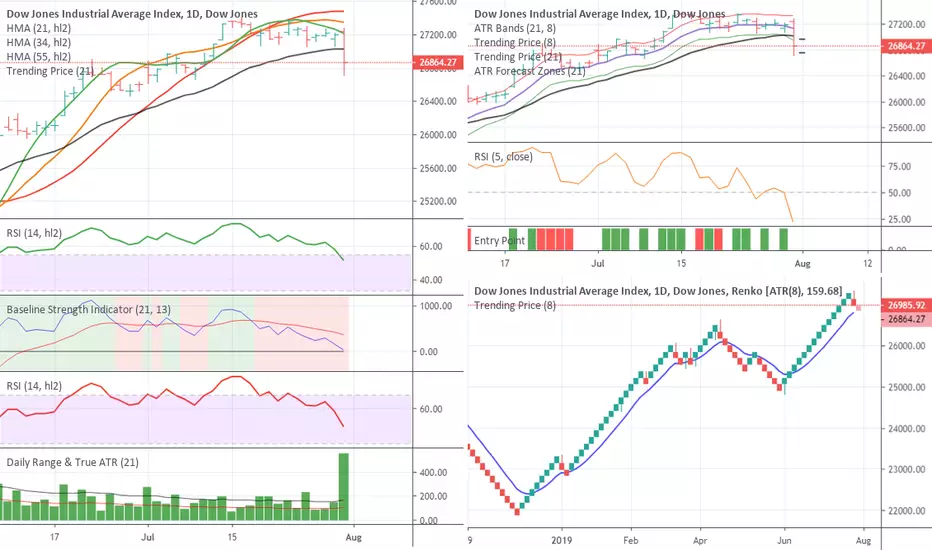Click the 24000.00 level on Renko price axis
932x550 pixels.
click(x=906, y=428)
